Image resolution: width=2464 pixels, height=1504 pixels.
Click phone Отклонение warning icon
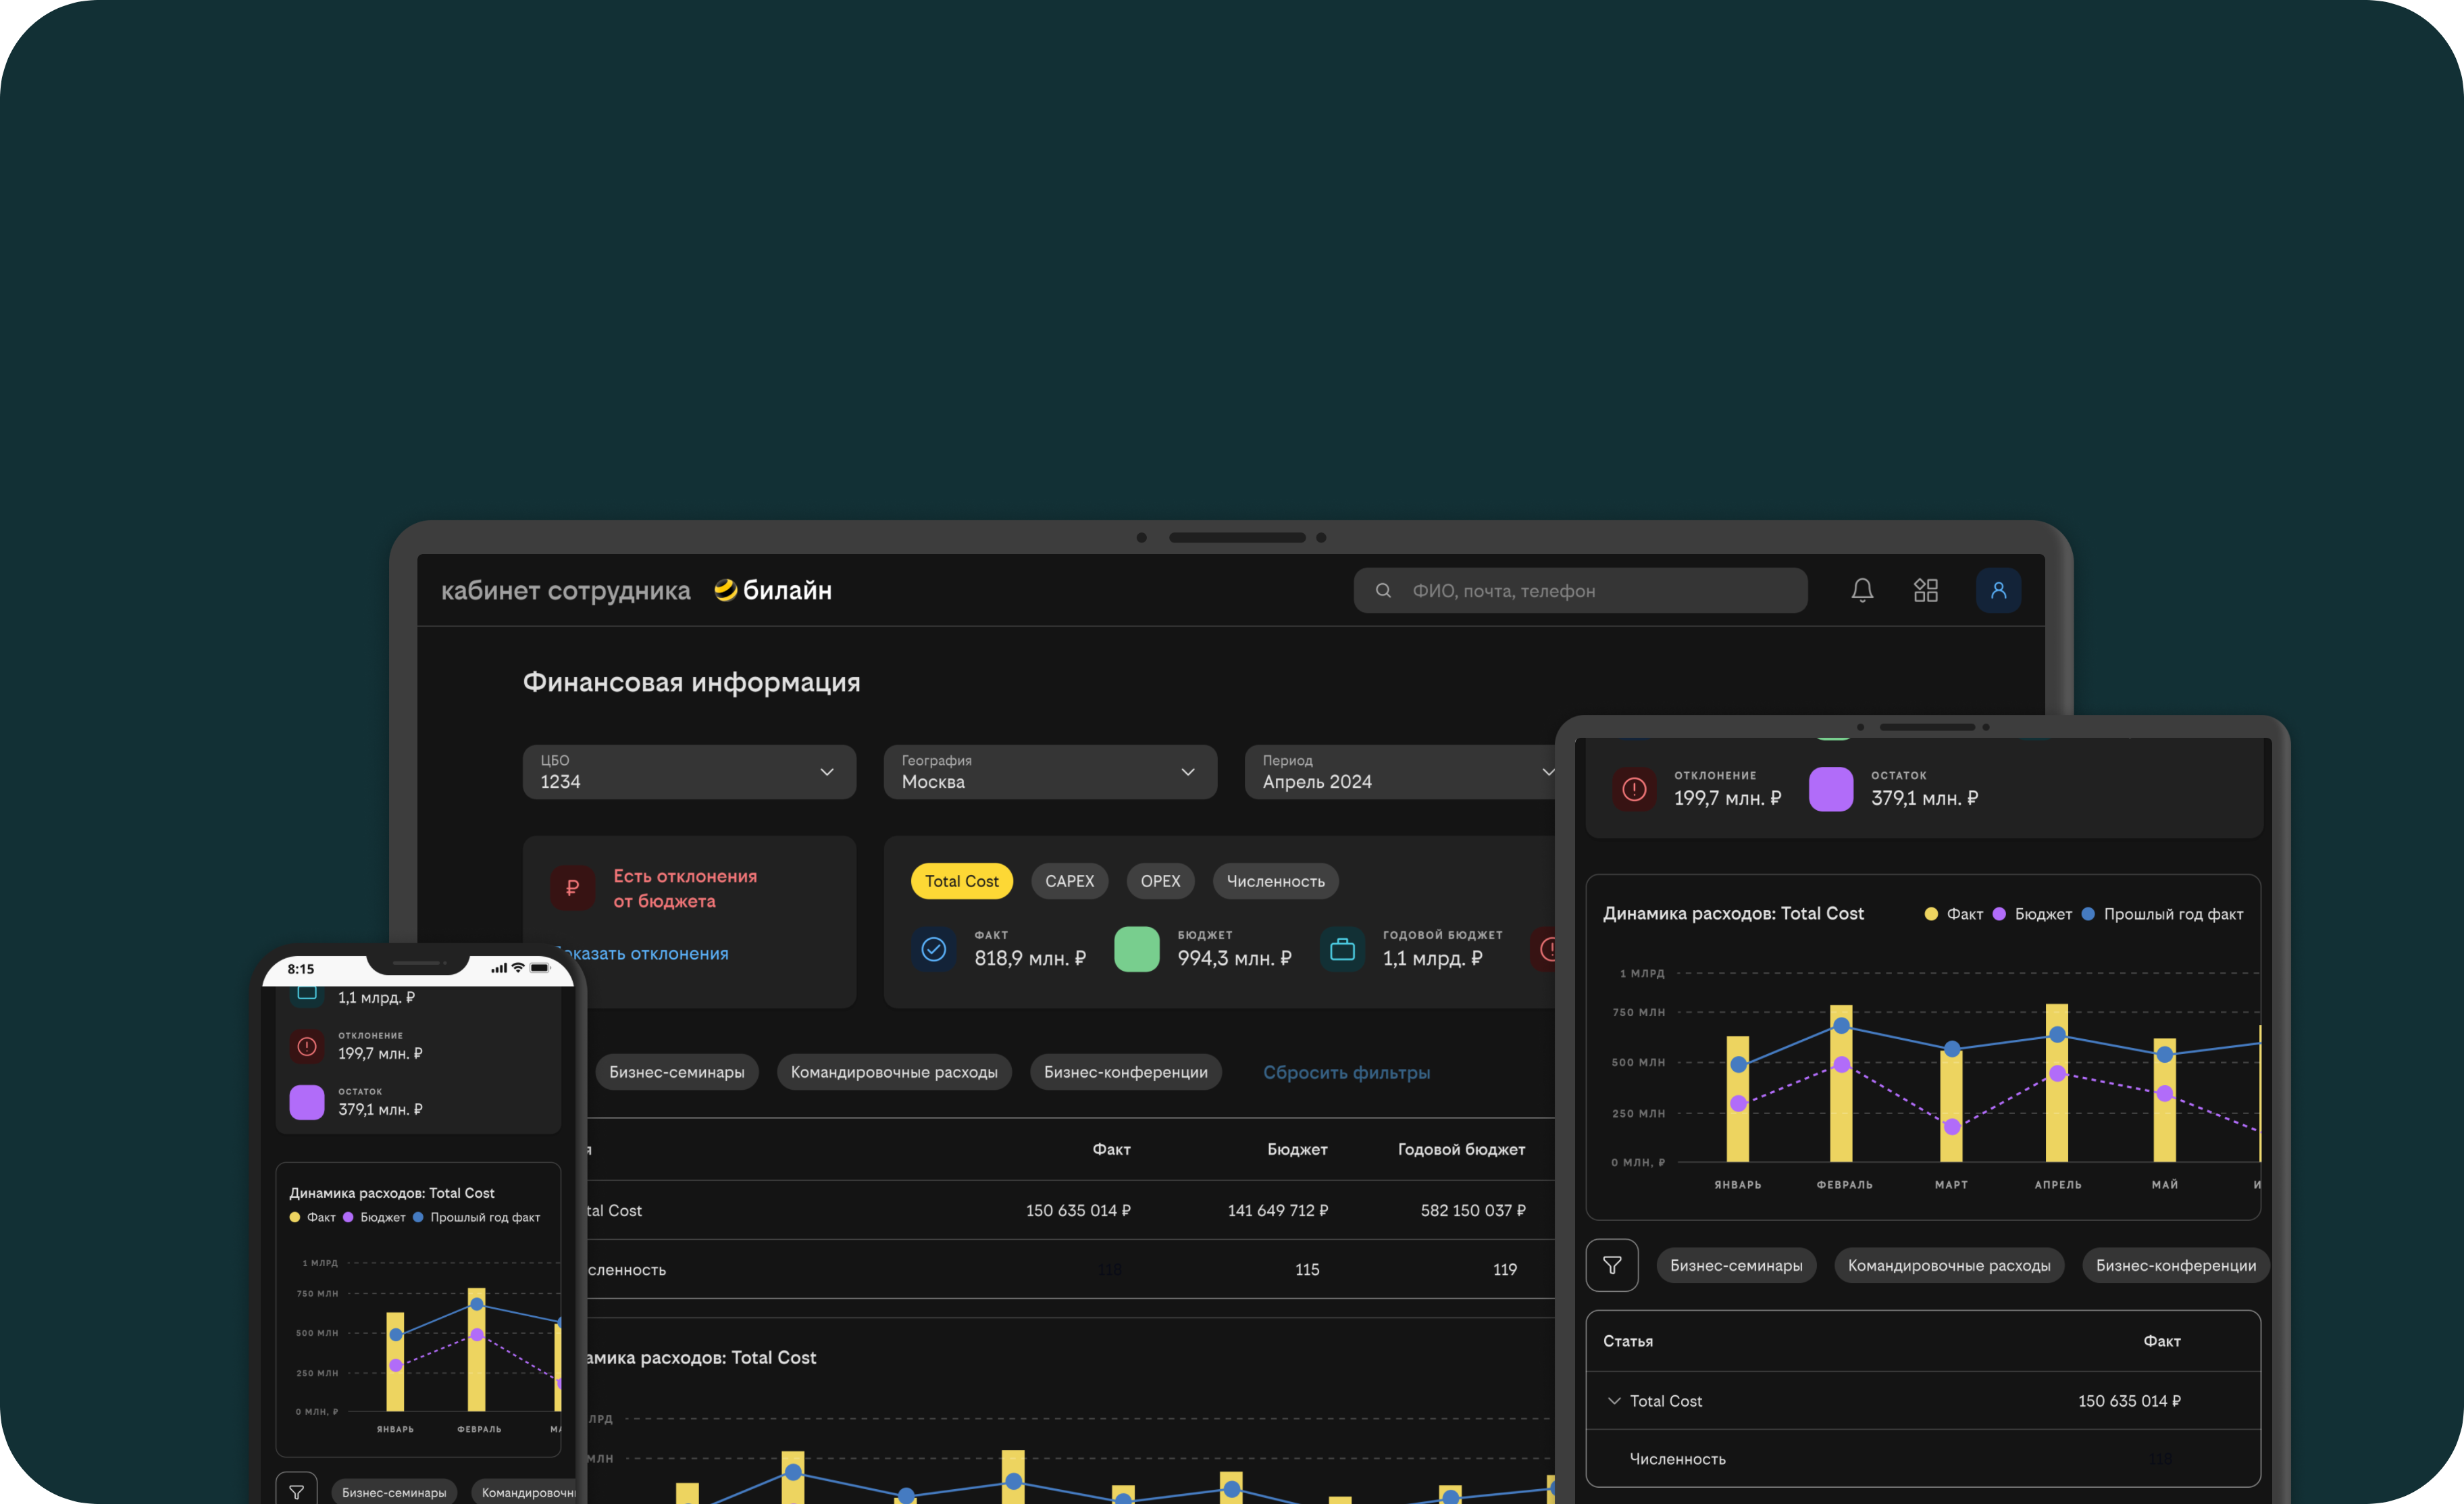pyautogui.click(x=307, y=1046)
